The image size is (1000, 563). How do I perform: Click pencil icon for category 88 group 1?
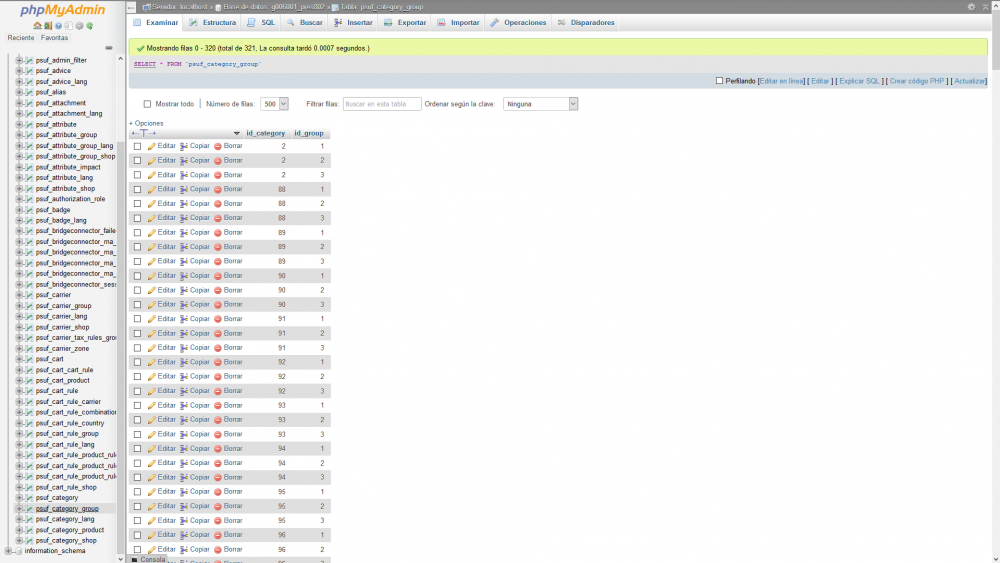(x=152, y=189)
